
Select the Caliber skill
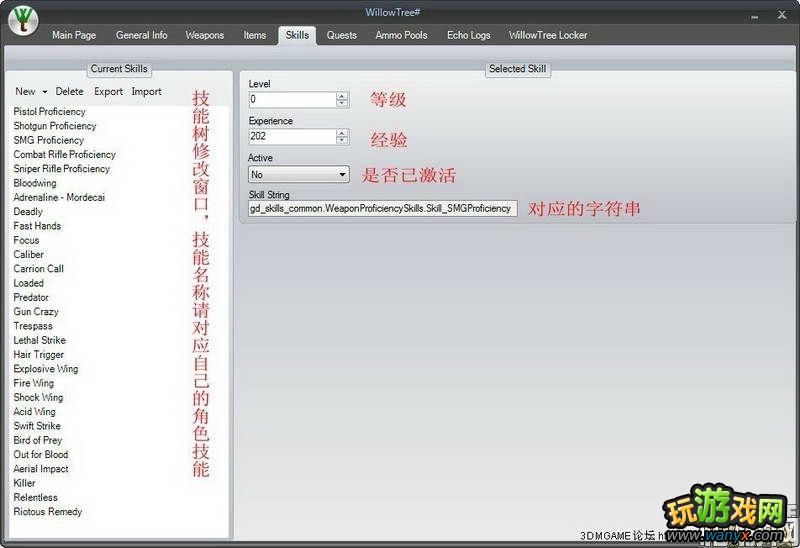tap(28, 254)
